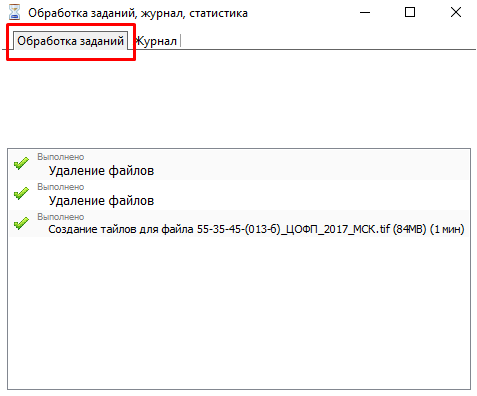
Task: Click the Выполнено status above the tile creation task
Action: [x=61, y=217]
